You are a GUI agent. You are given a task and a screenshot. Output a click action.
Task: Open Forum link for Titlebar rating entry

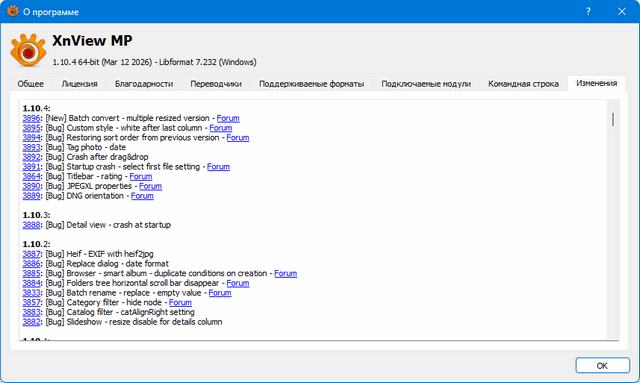pyautogui.click(x=141, y=176)
